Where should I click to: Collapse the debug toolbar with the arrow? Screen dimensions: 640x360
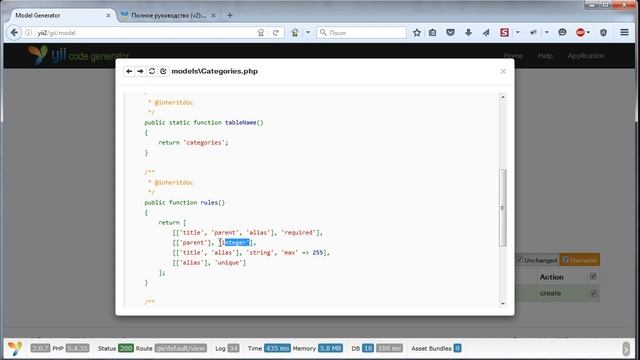[626, 349]
